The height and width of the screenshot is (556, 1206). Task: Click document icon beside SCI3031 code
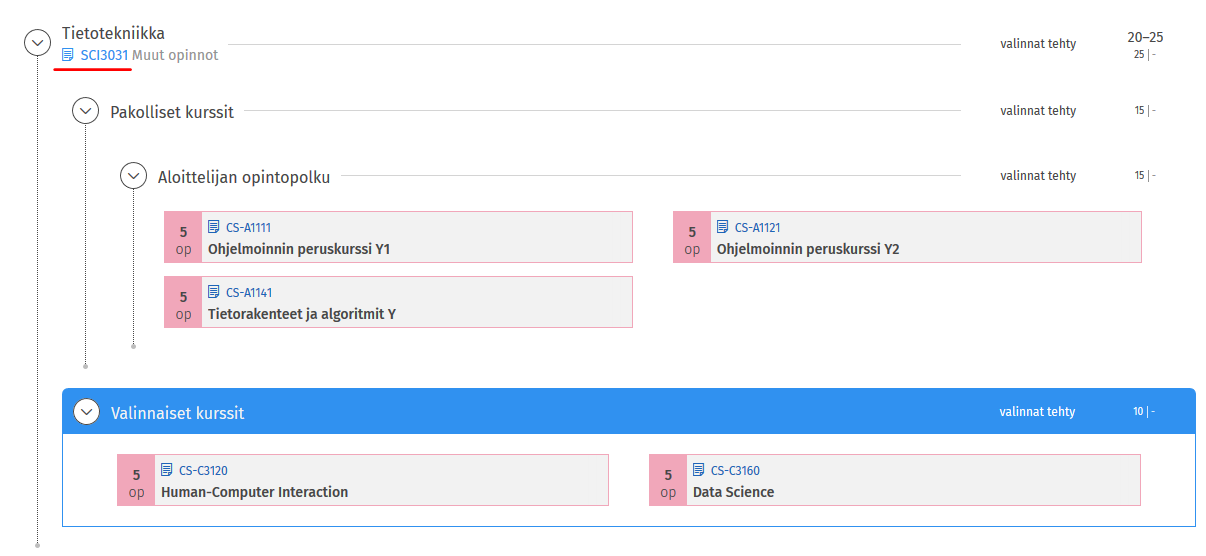coord(68,55)
